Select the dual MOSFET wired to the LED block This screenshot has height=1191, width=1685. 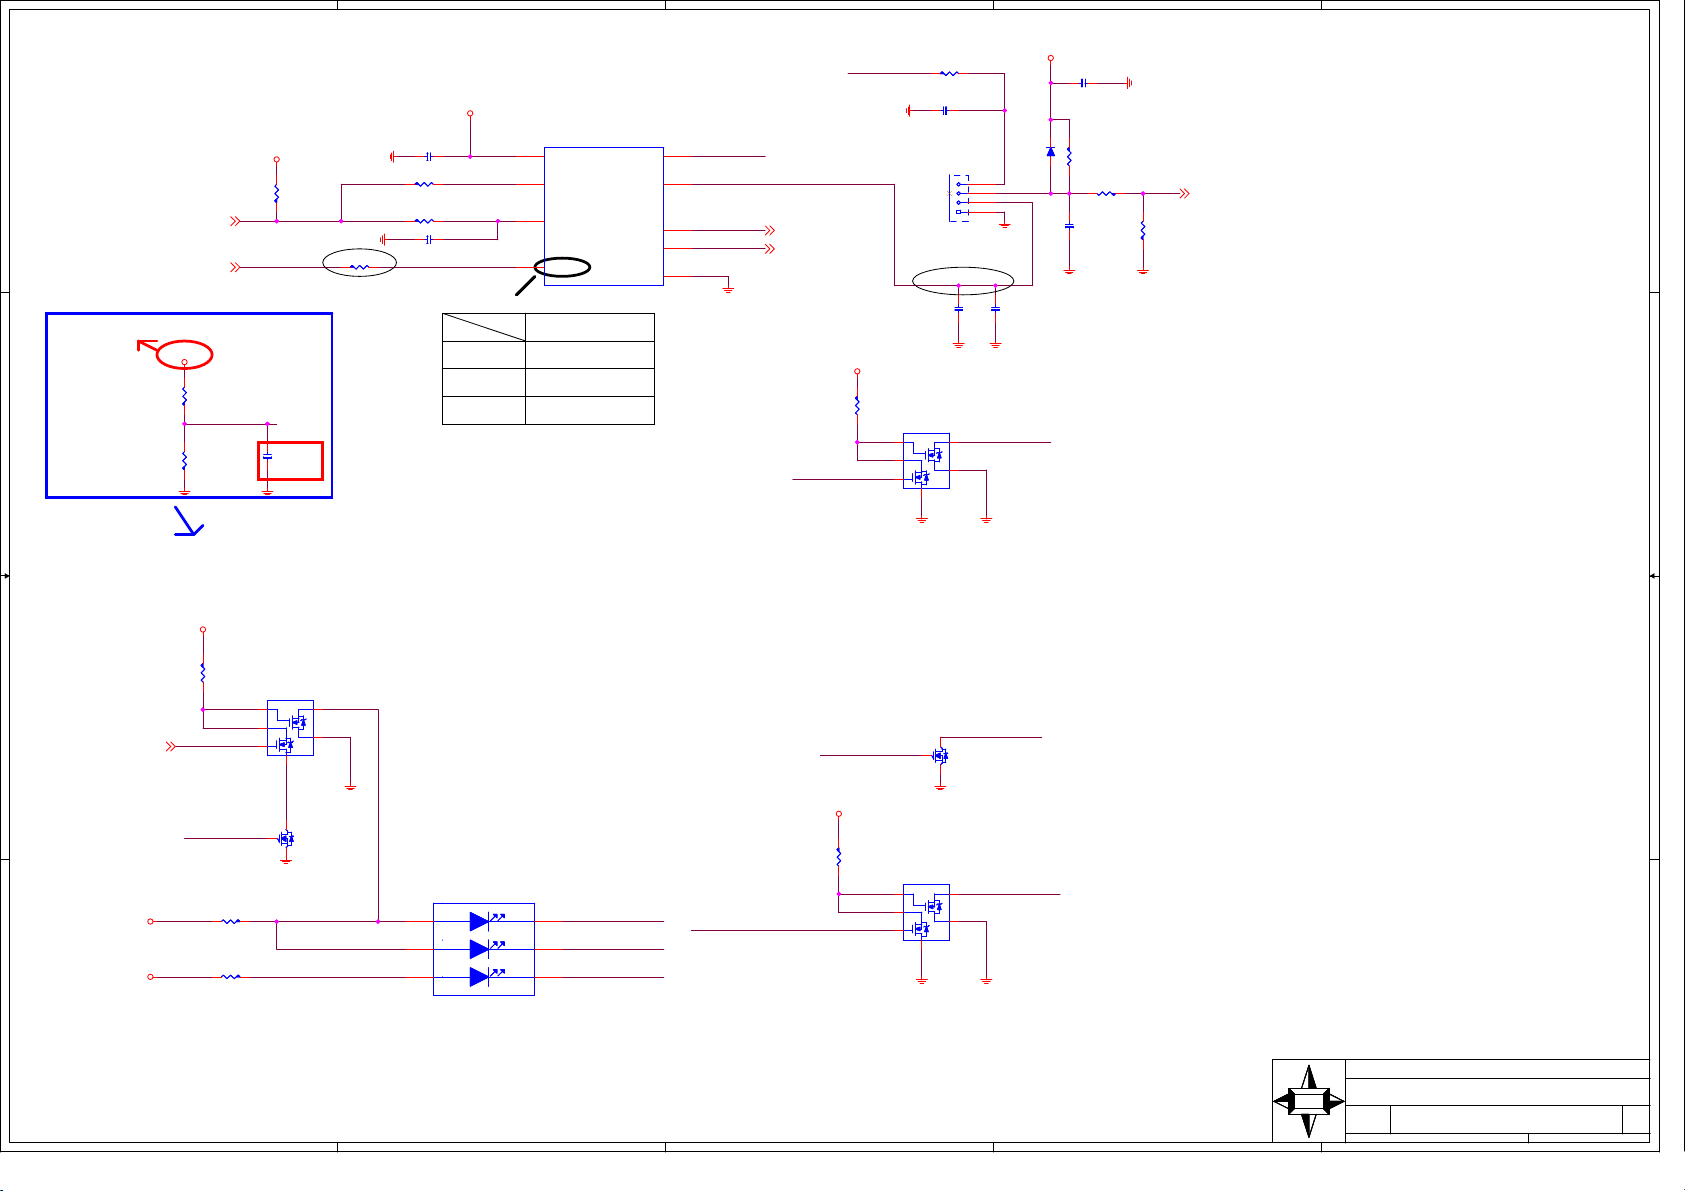point(290,728)
